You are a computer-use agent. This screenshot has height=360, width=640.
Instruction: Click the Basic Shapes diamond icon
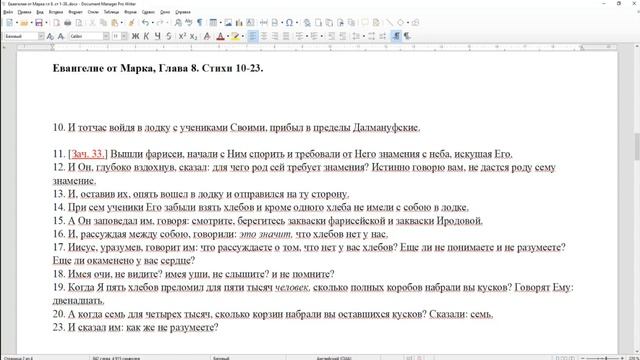coord(400,23)
